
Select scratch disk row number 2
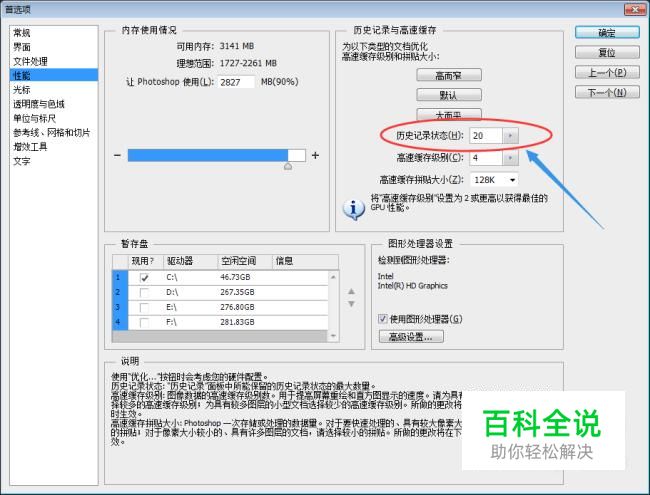click(x=120, y=292)
